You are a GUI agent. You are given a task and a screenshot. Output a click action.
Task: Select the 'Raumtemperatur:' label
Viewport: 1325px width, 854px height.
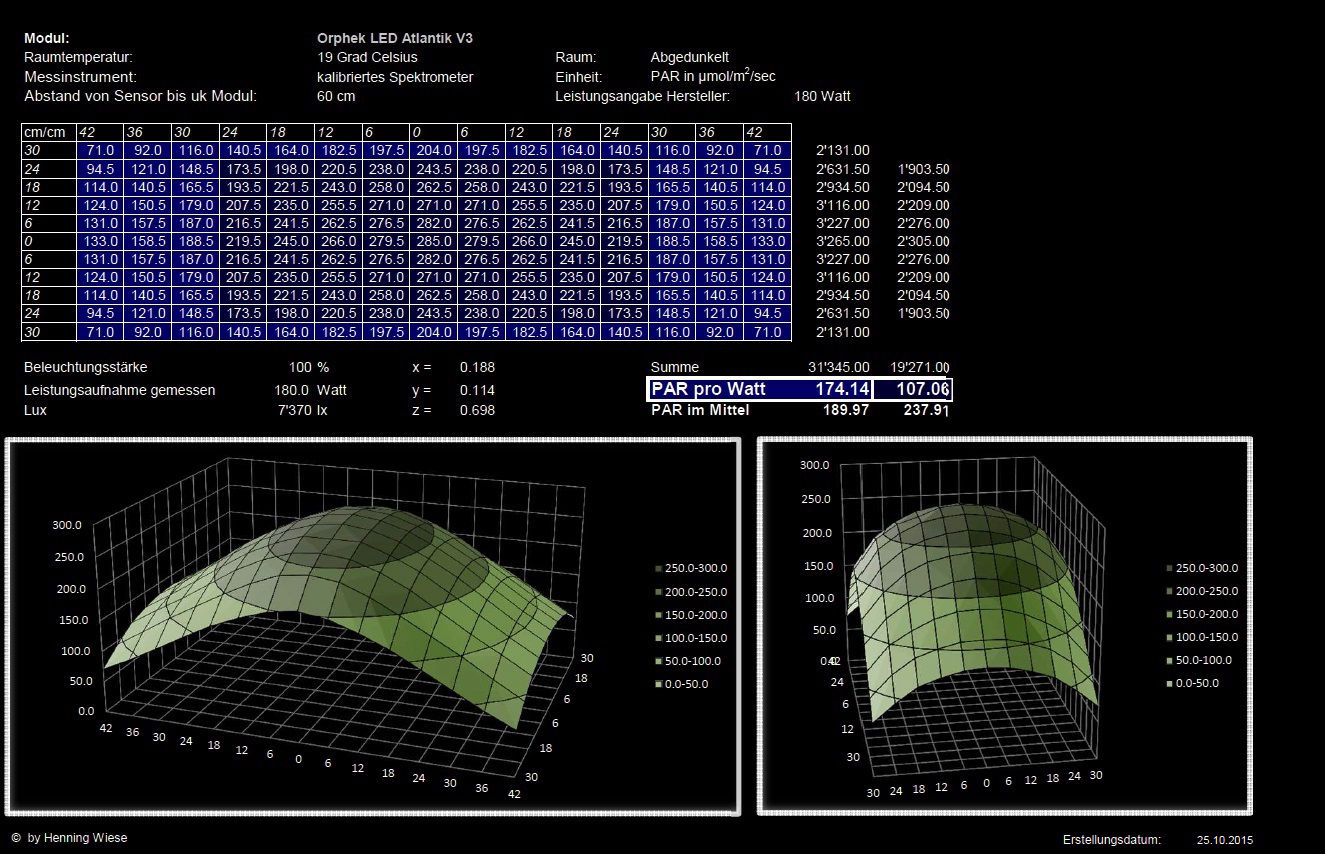point(78,58)
